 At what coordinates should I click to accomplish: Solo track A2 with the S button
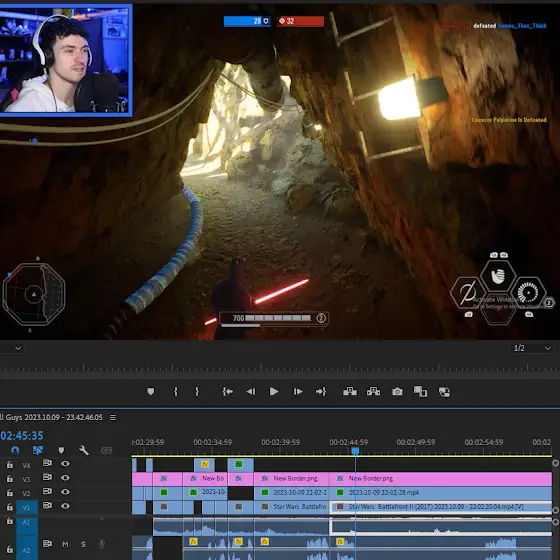coord(83,544)
